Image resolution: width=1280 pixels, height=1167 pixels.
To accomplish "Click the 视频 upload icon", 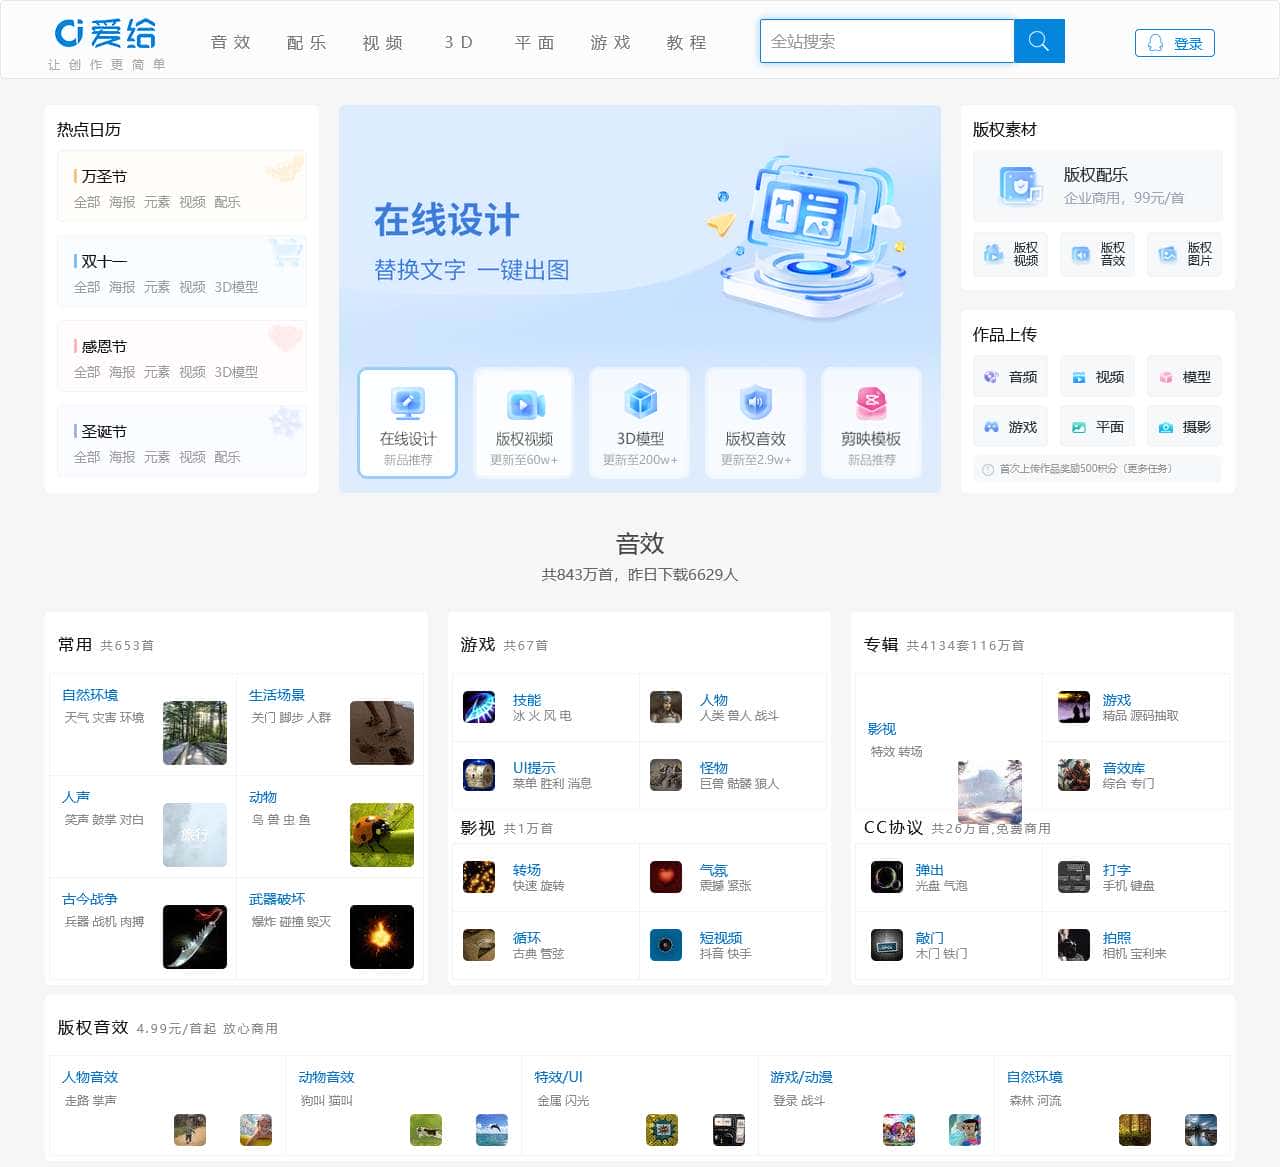I will (x=1079, y=377).
